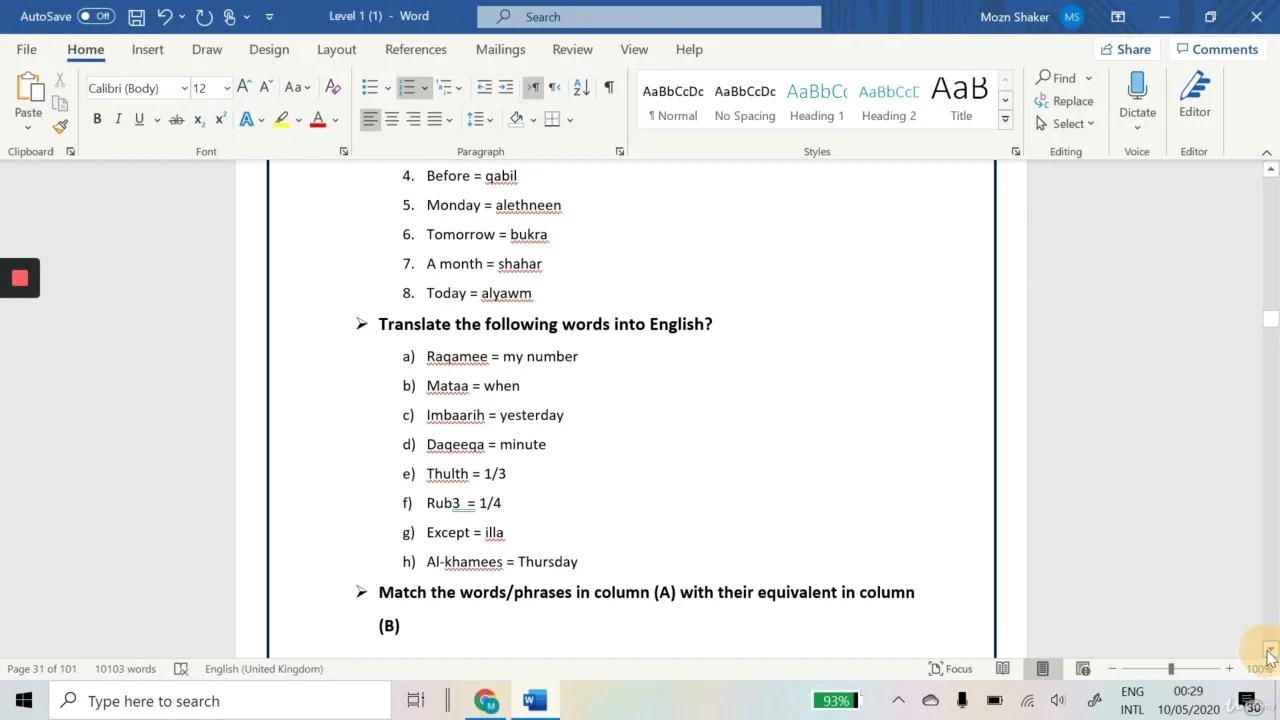Center align the paragraph

click(391, 119)
